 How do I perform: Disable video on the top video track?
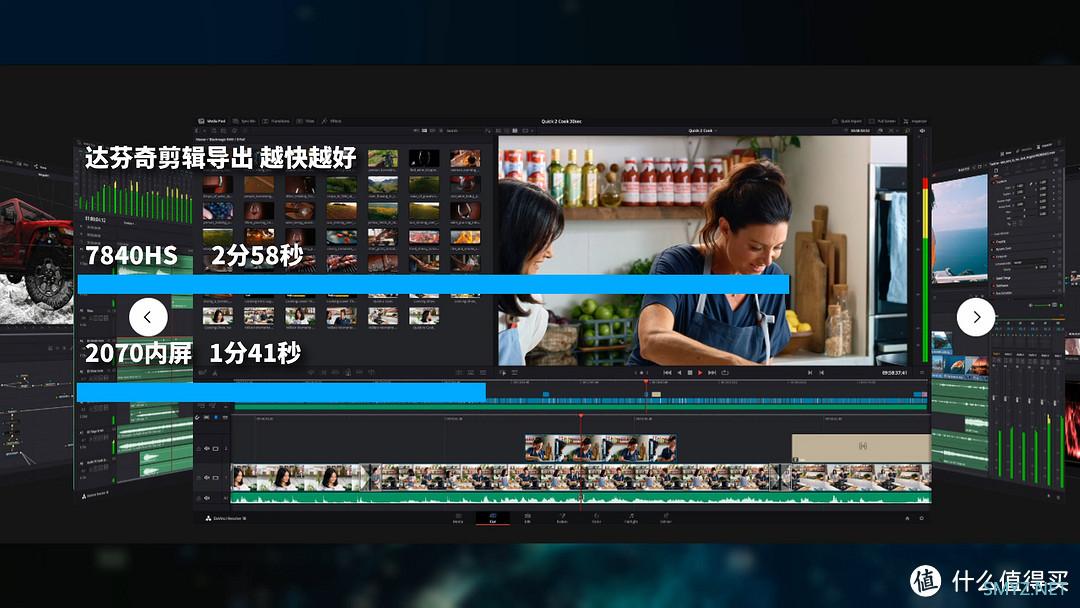(x=216, y=449)
